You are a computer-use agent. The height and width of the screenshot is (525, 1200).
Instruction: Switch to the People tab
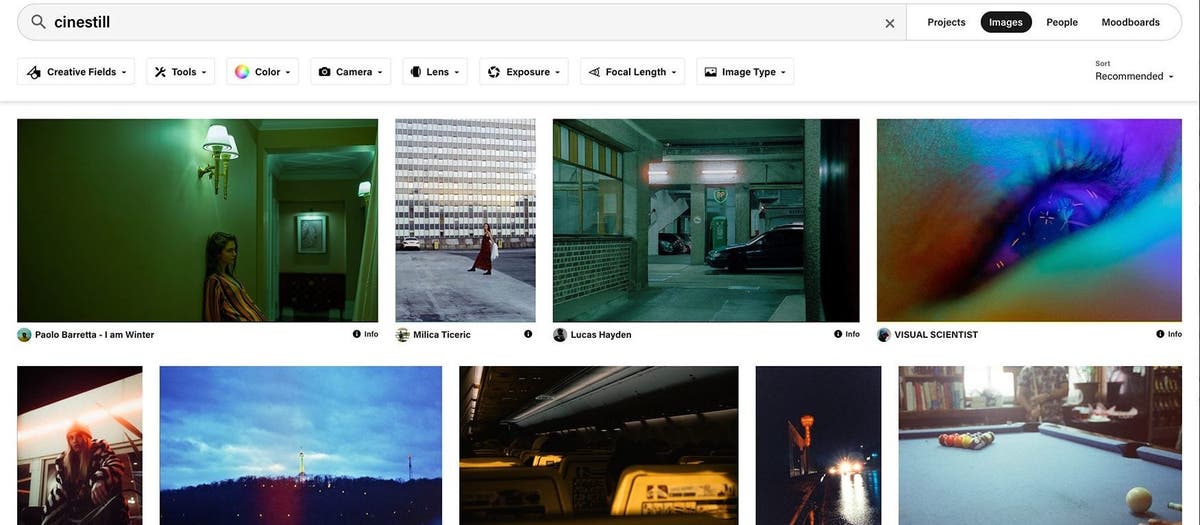(x=1062, y=22)
